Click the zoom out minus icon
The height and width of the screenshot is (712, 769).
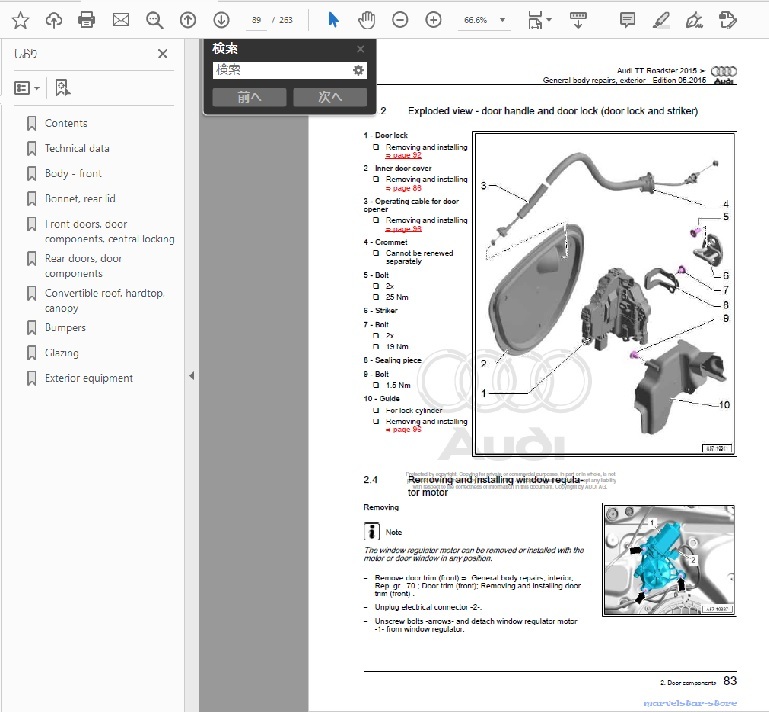(400, 20)
